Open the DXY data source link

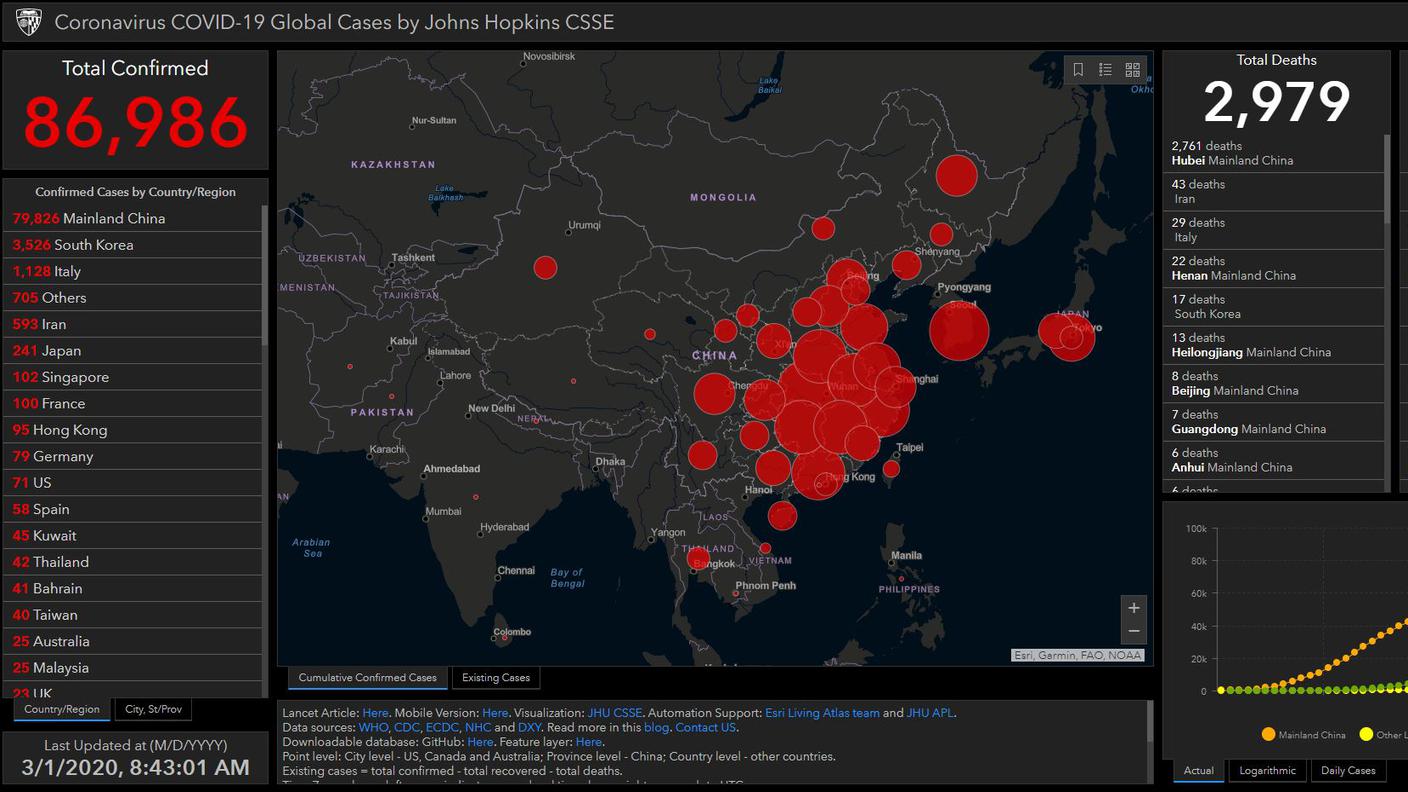pos(531,727)
